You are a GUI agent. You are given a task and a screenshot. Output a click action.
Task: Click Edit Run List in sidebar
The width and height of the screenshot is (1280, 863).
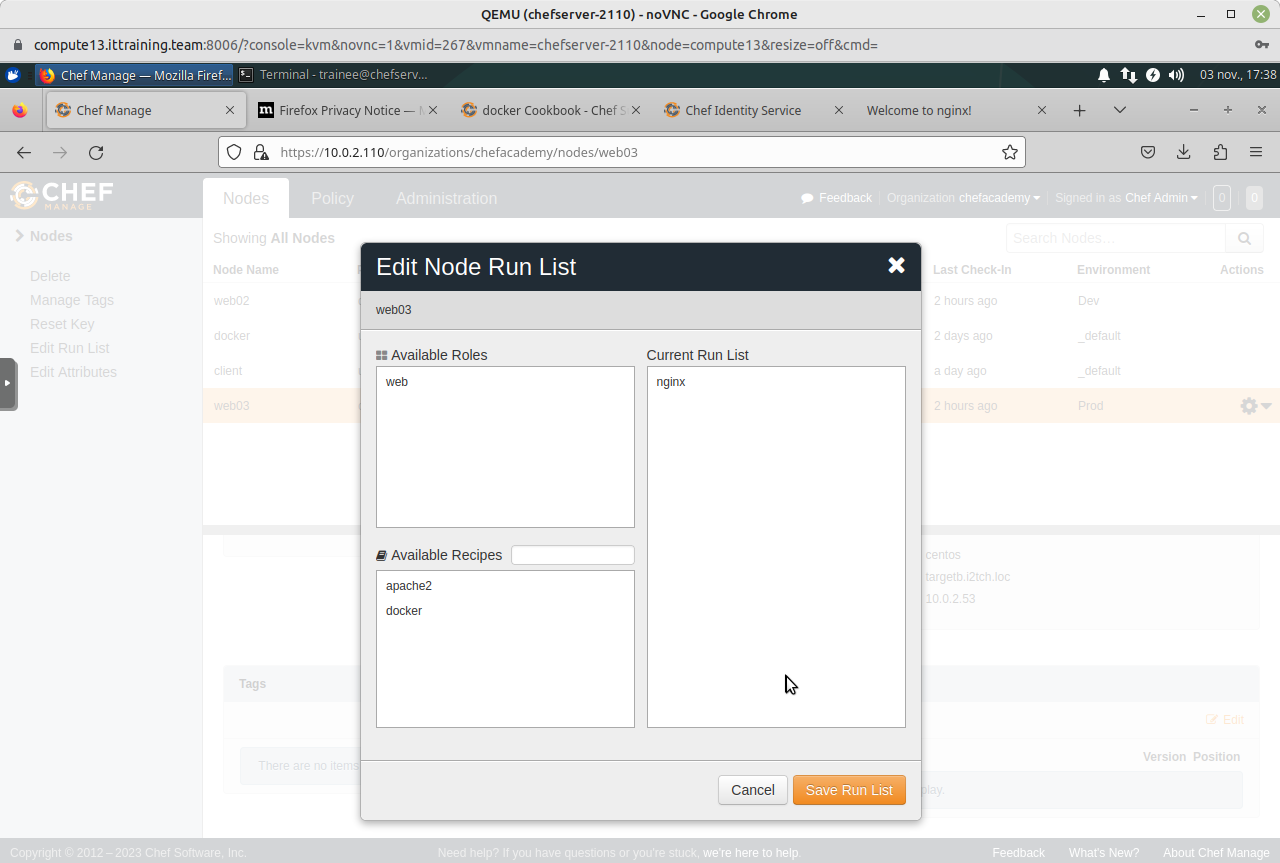pyautogui.click(x=70, y=348)
